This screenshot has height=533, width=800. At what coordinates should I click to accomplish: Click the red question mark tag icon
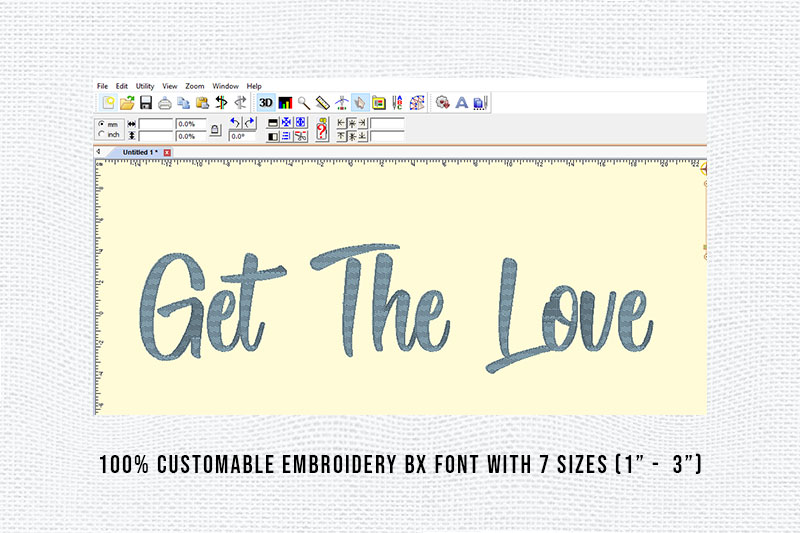coord(322,130)
